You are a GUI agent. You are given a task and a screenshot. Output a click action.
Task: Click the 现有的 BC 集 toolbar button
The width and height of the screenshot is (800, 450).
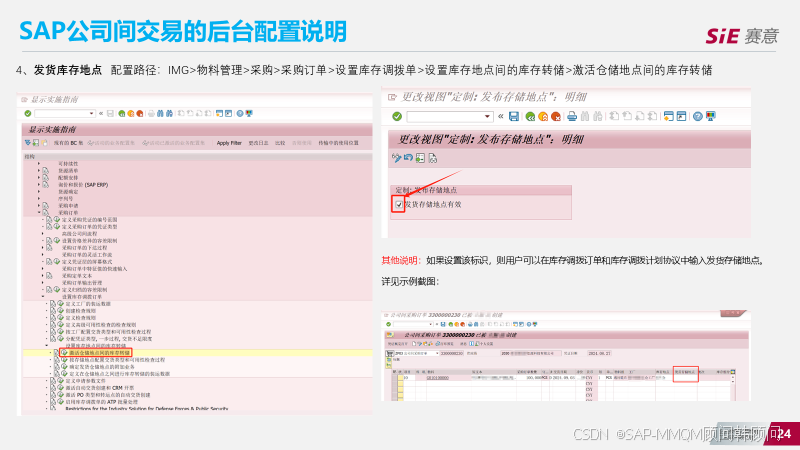click(x=68, y=143)
